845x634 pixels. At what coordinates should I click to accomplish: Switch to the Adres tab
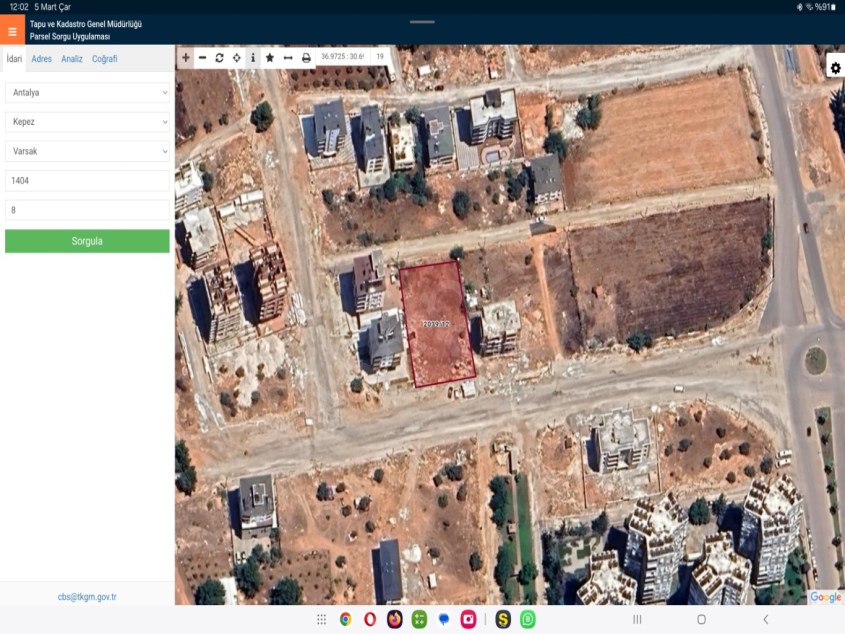[42, 59]
